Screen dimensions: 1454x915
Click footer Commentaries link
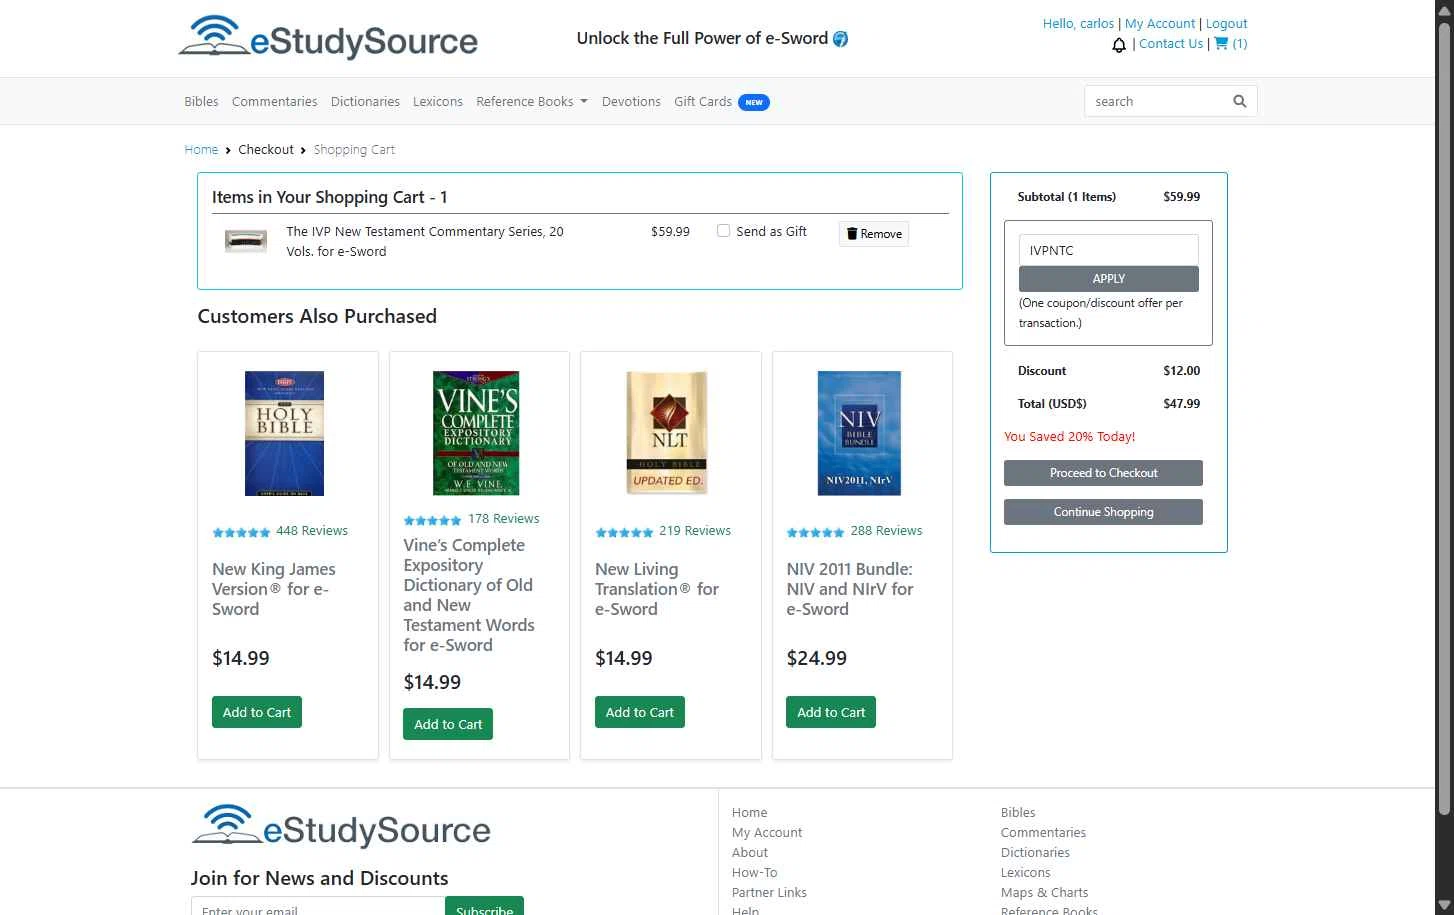point(1043,833)
